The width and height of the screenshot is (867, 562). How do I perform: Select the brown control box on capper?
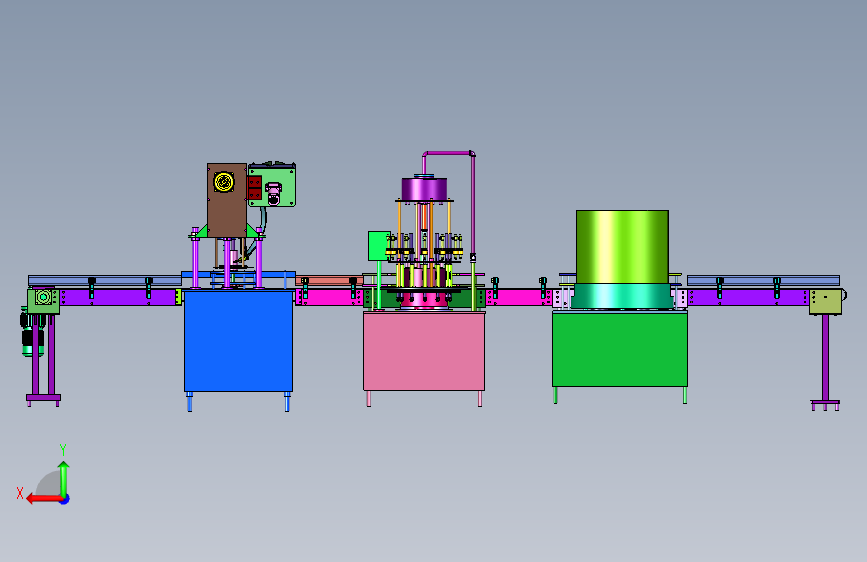(227, 200)
